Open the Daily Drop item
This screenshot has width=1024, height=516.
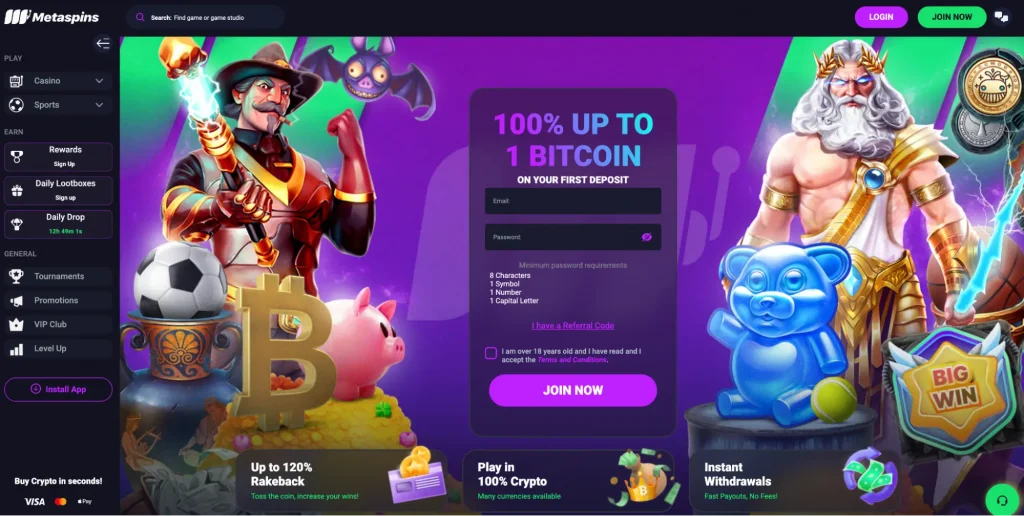pos(58,224)
